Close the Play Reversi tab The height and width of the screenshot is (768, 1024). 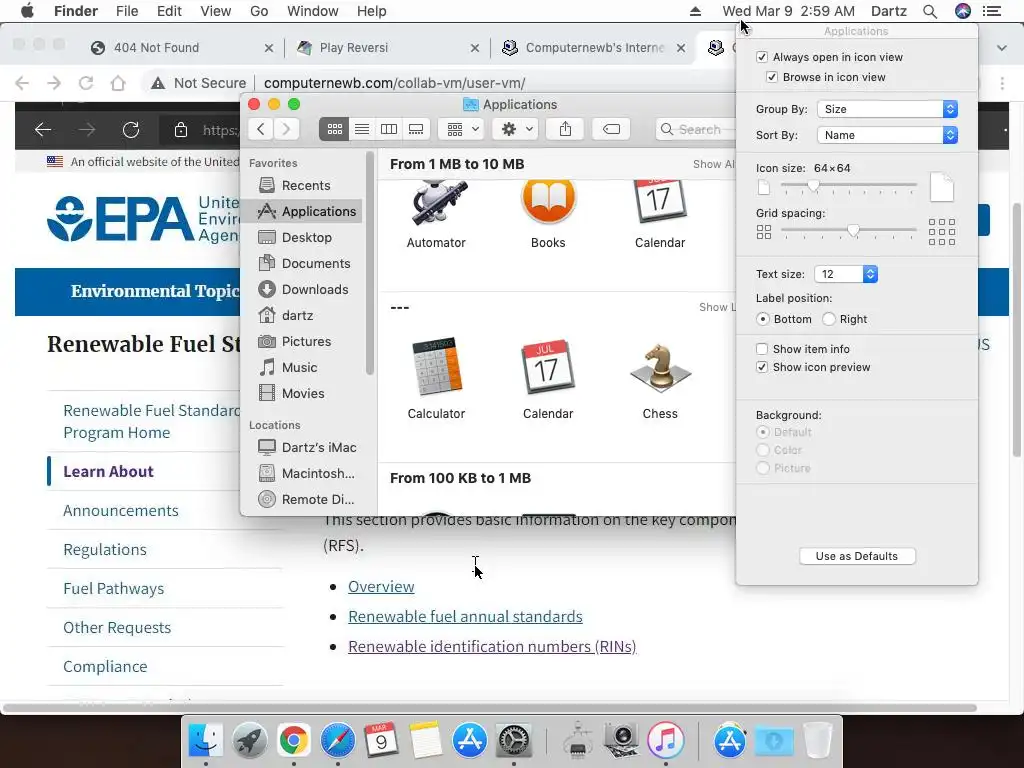475,48
